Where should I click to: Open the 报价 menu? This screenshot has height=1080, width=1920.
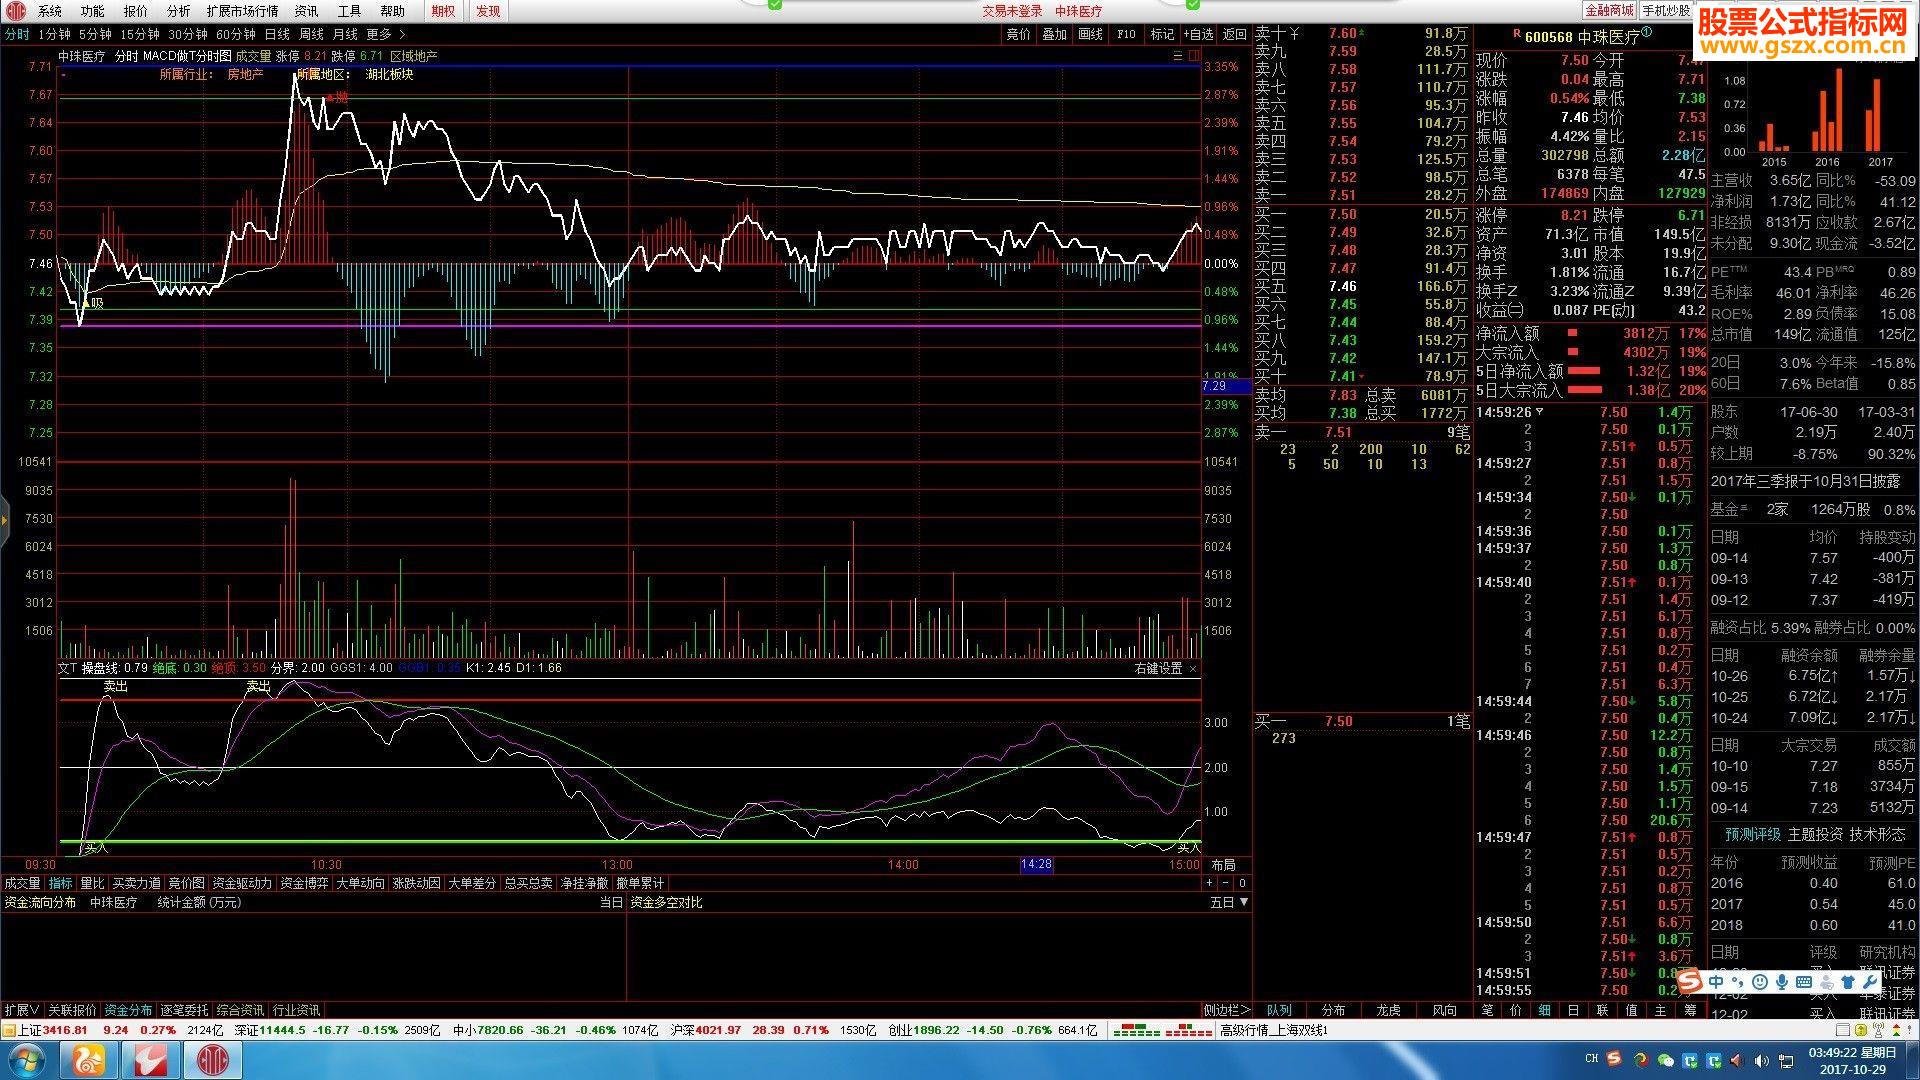(135, 11)
